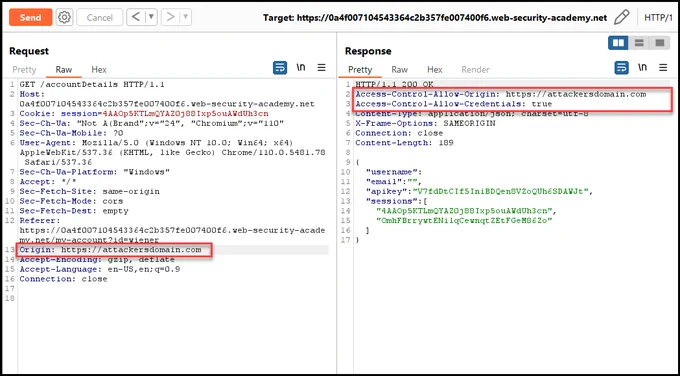
Task: Toggle word wrap icon in Response panel
Action: [x=621, y=68]
